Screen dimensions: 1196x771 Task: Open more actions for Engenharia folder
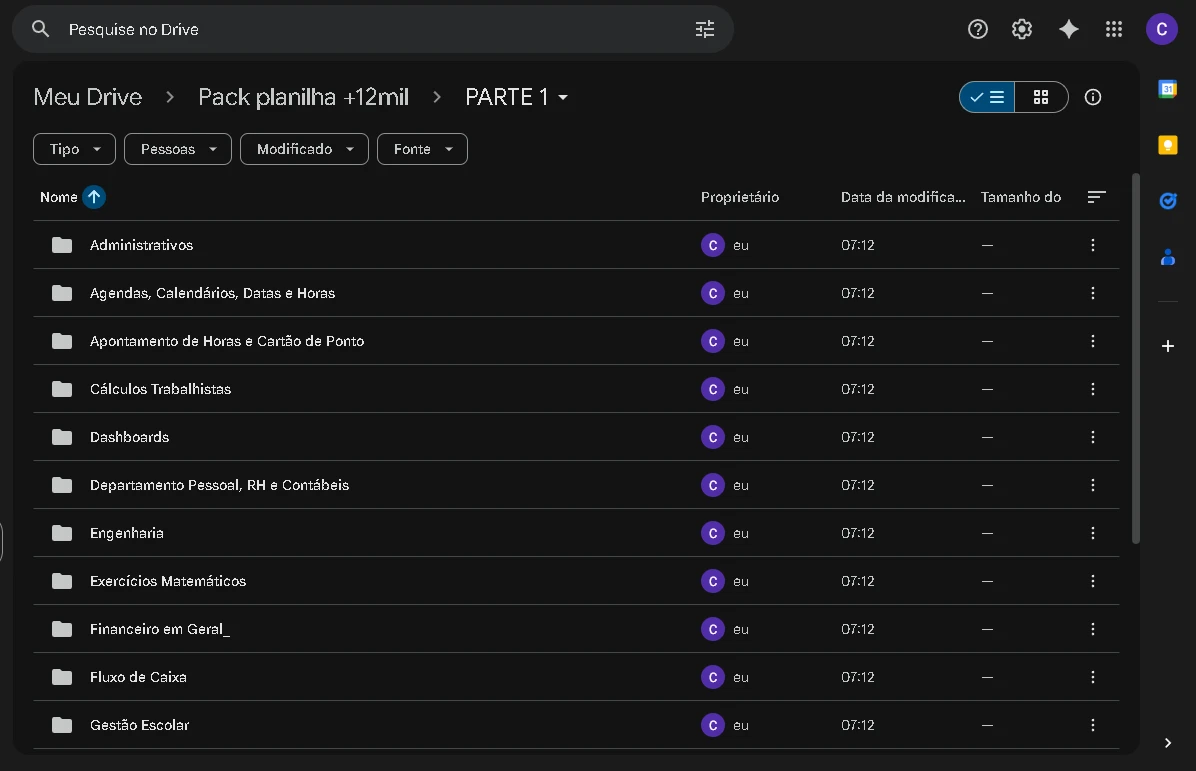pos(1093,533)
